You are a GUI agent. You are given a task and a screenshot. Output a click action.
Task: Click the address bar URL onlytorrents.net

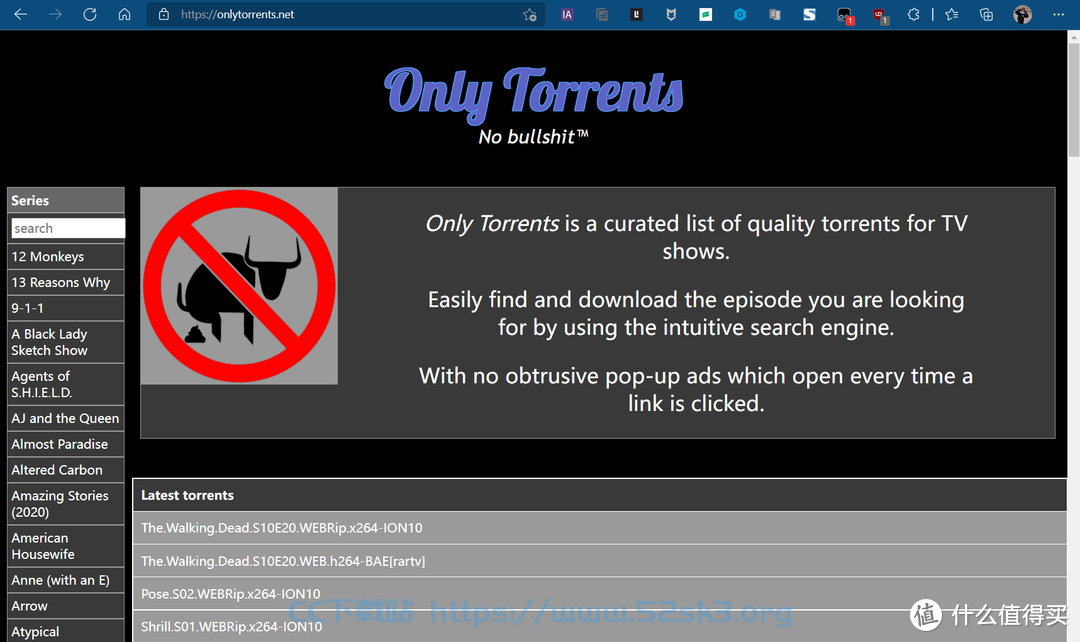238,14
